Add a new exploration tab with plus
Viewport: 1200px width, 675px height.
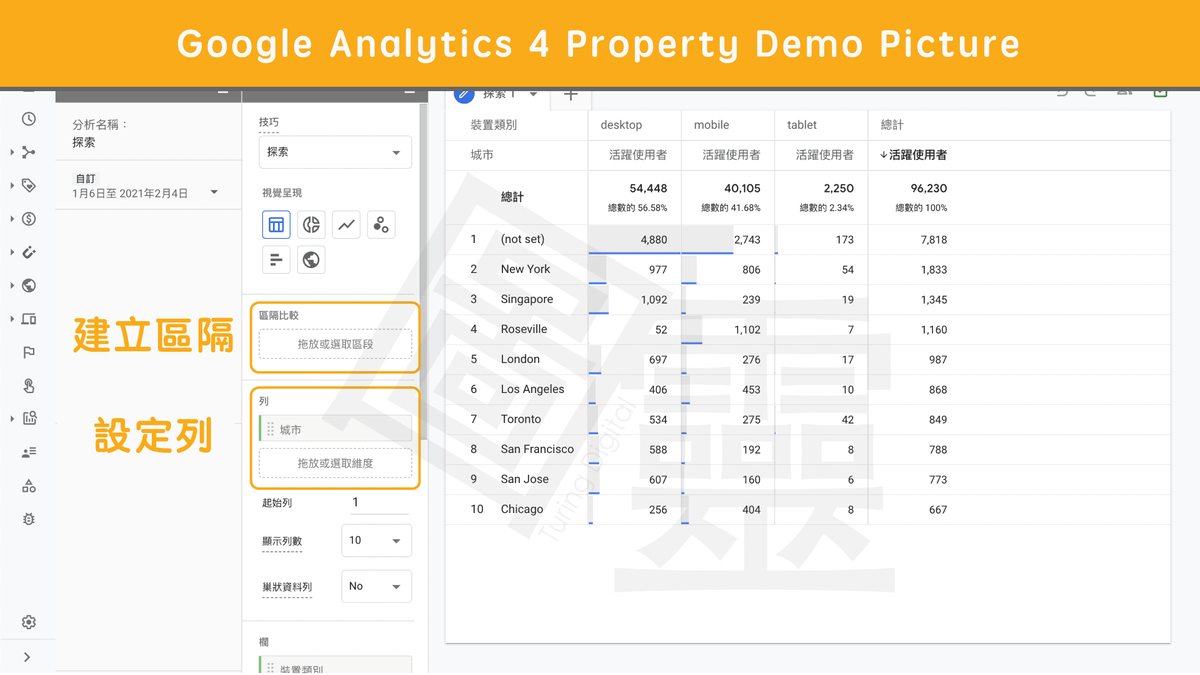pos(570,95)
